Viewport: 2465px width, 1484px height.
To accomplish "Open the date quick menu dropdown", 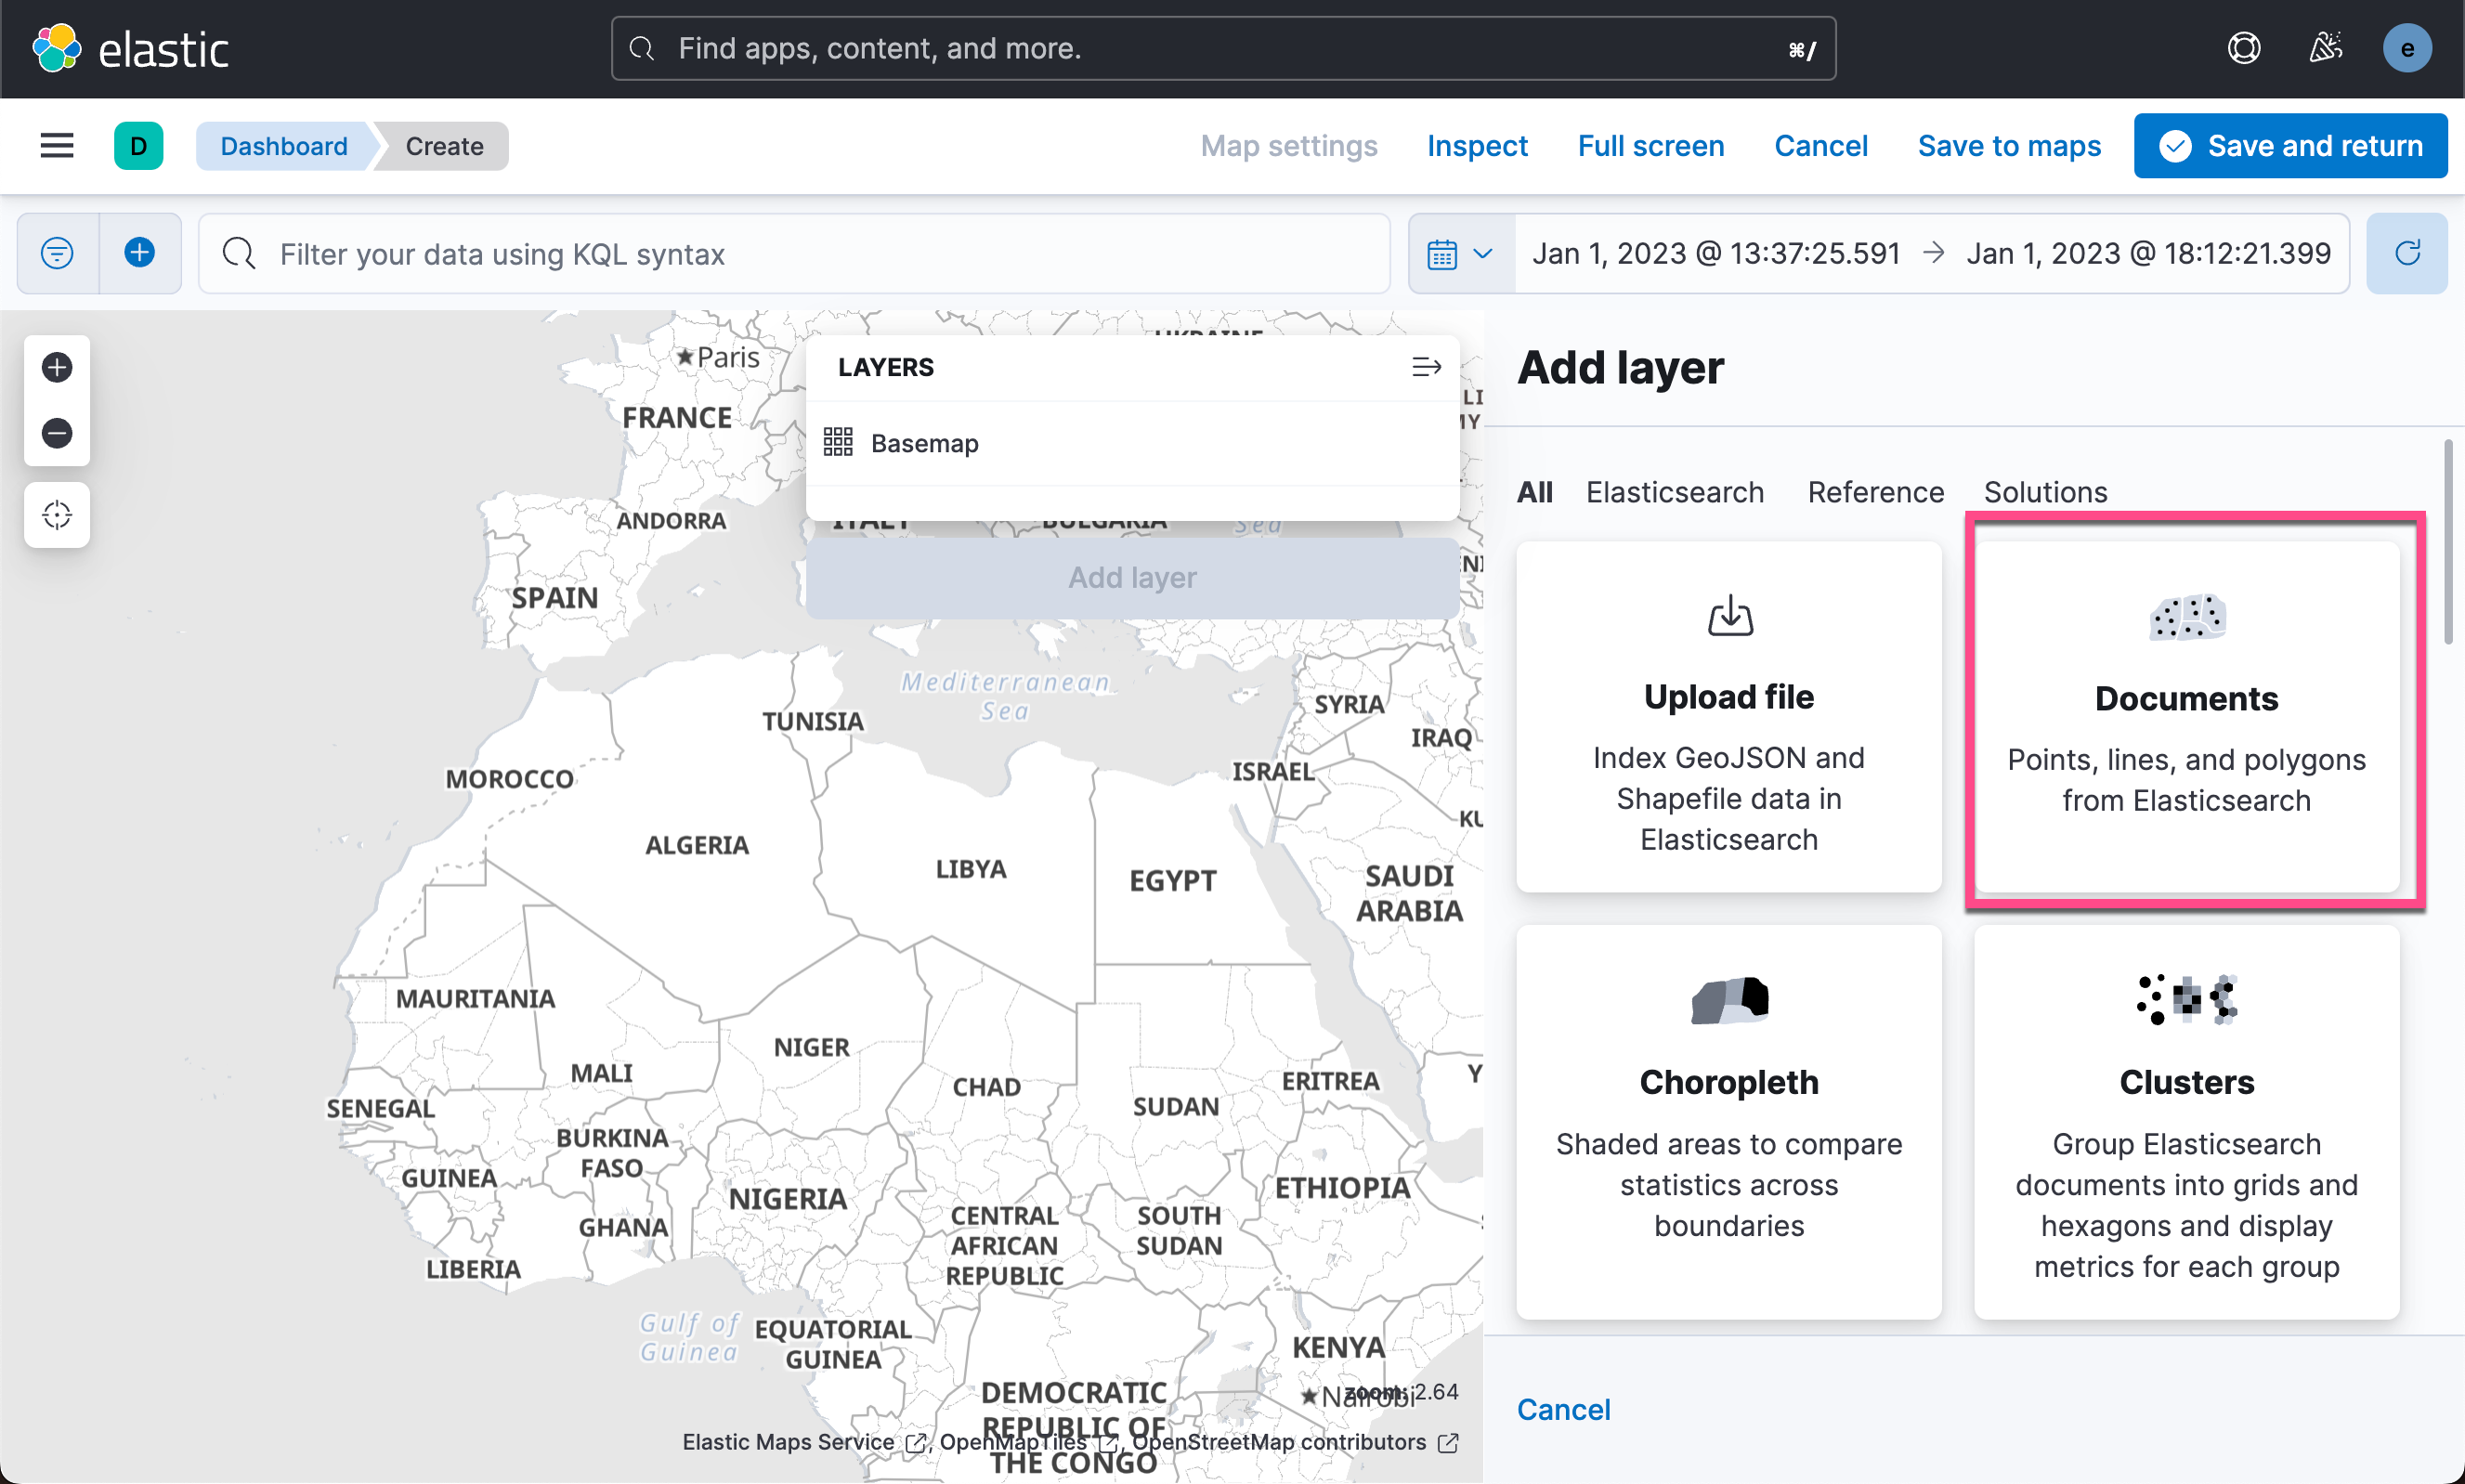I will [1460, 254].
